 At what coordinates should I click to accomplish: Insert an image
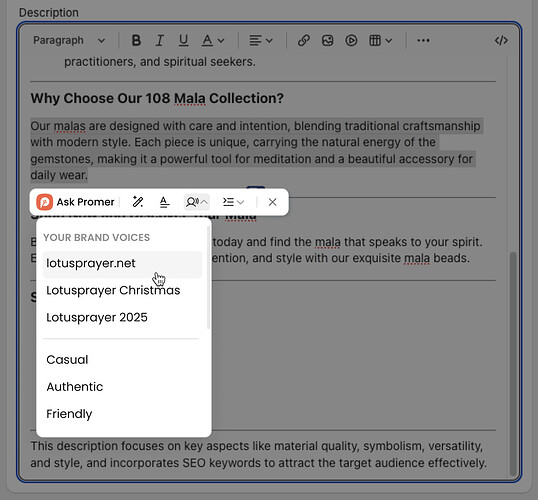[327, 40]
